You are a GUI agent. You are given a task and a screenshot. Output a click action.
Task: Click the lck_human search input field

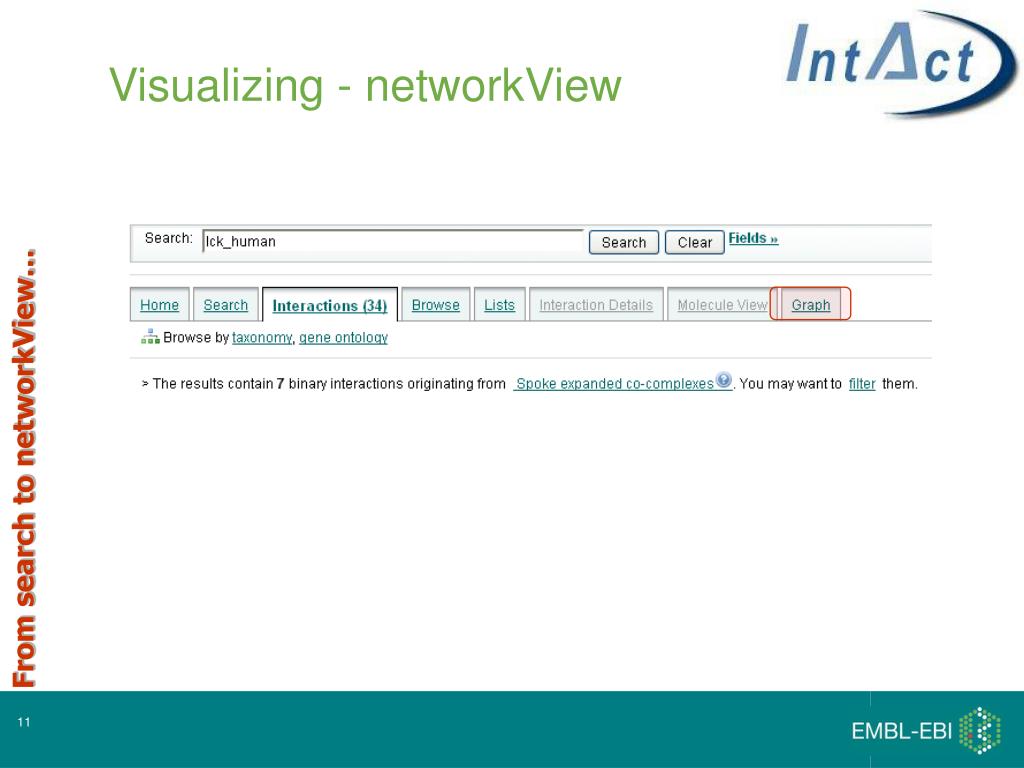pyautogui.click(x=392, y=241)
